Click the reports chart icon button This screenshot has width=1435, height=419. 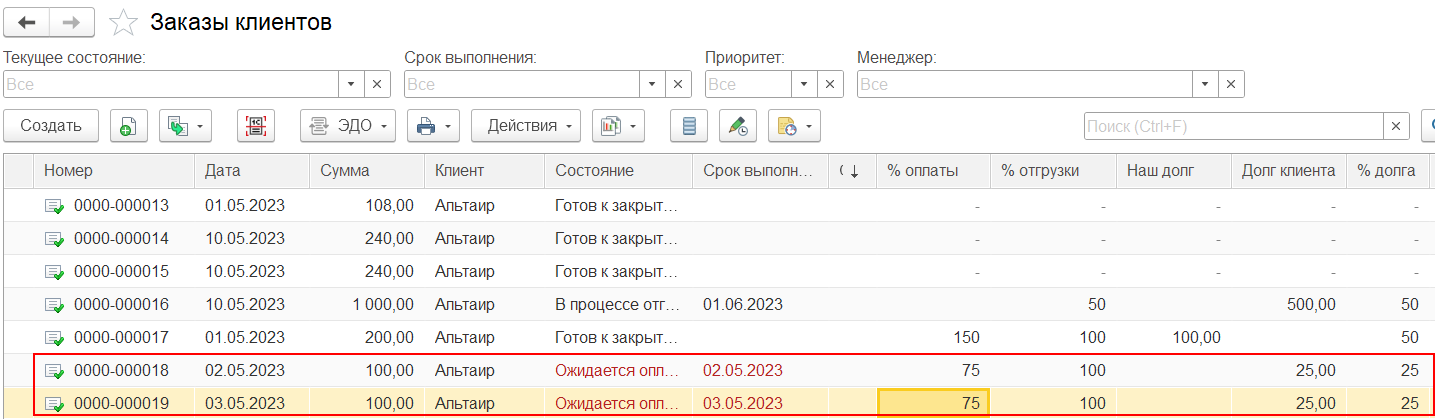618,126
